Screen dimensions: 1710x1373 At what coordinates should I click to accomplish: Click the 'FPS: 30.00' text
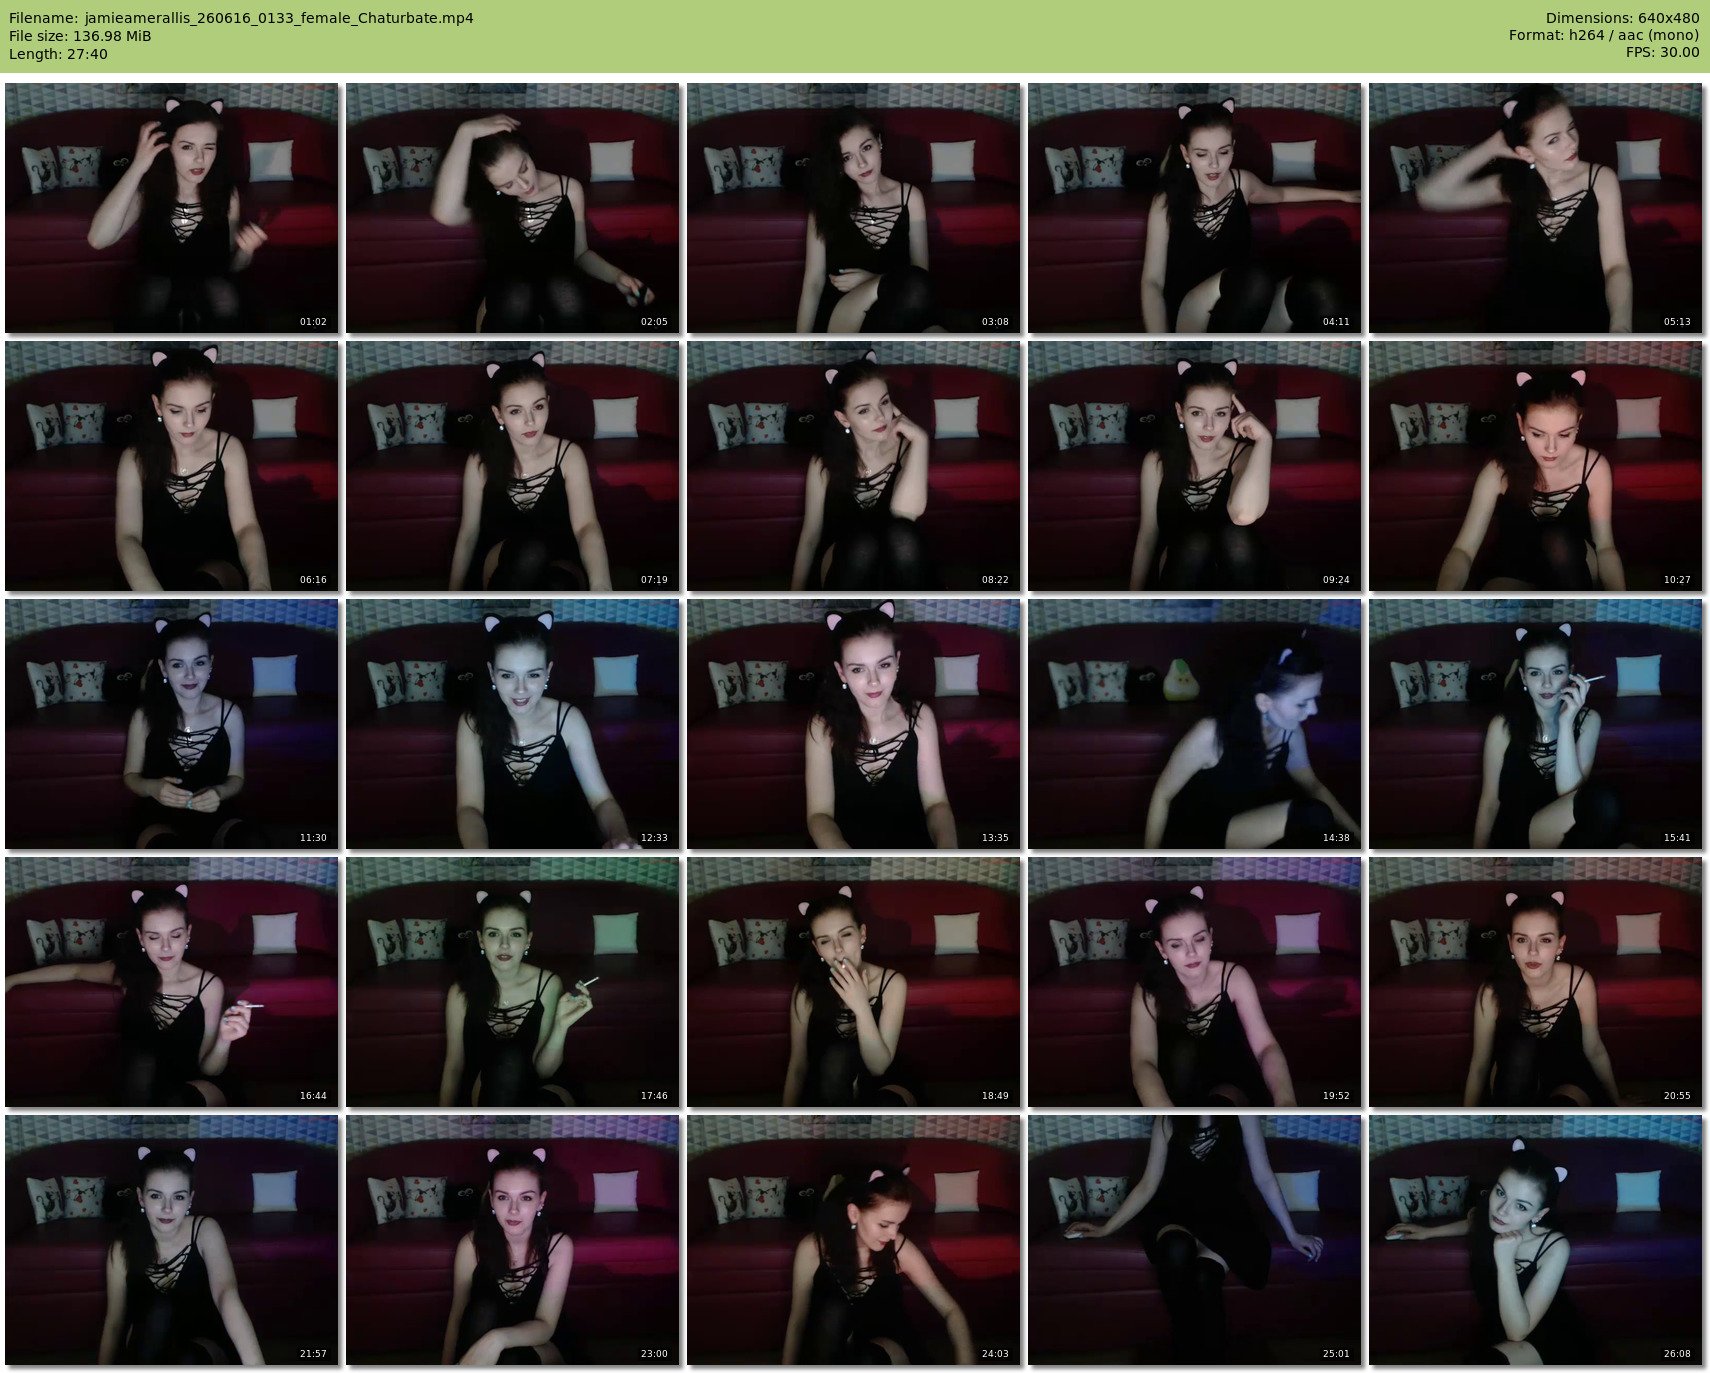pos(1662,53)
